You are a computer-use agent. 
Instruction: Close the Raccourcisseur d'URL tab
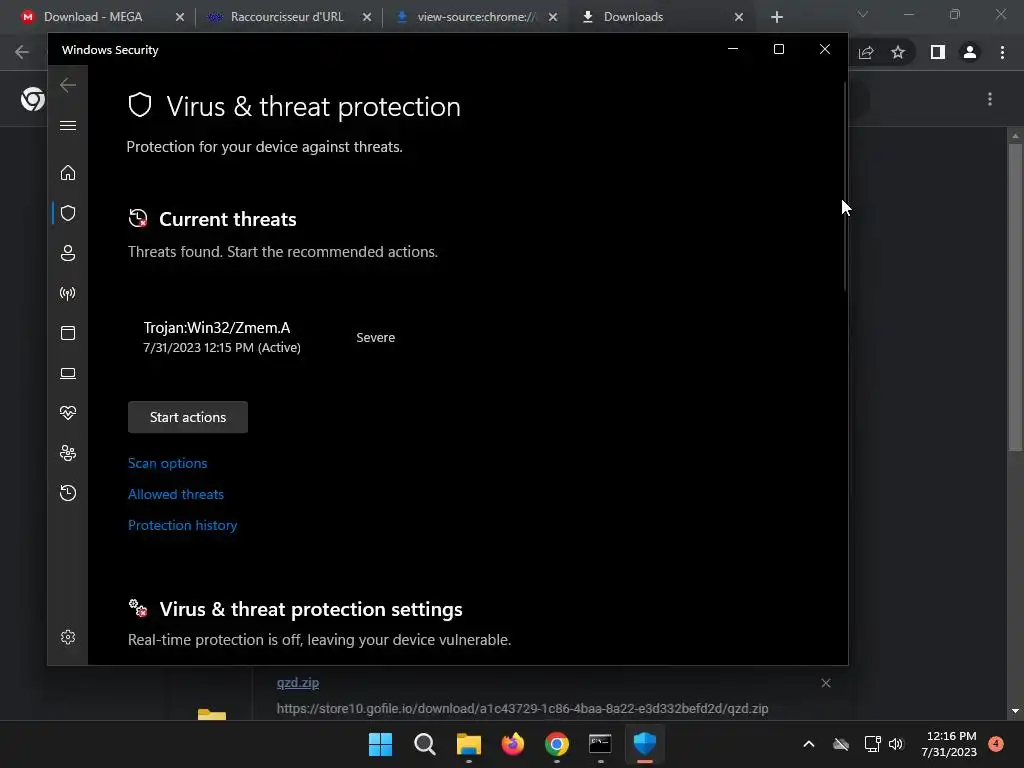click(367, 17)
